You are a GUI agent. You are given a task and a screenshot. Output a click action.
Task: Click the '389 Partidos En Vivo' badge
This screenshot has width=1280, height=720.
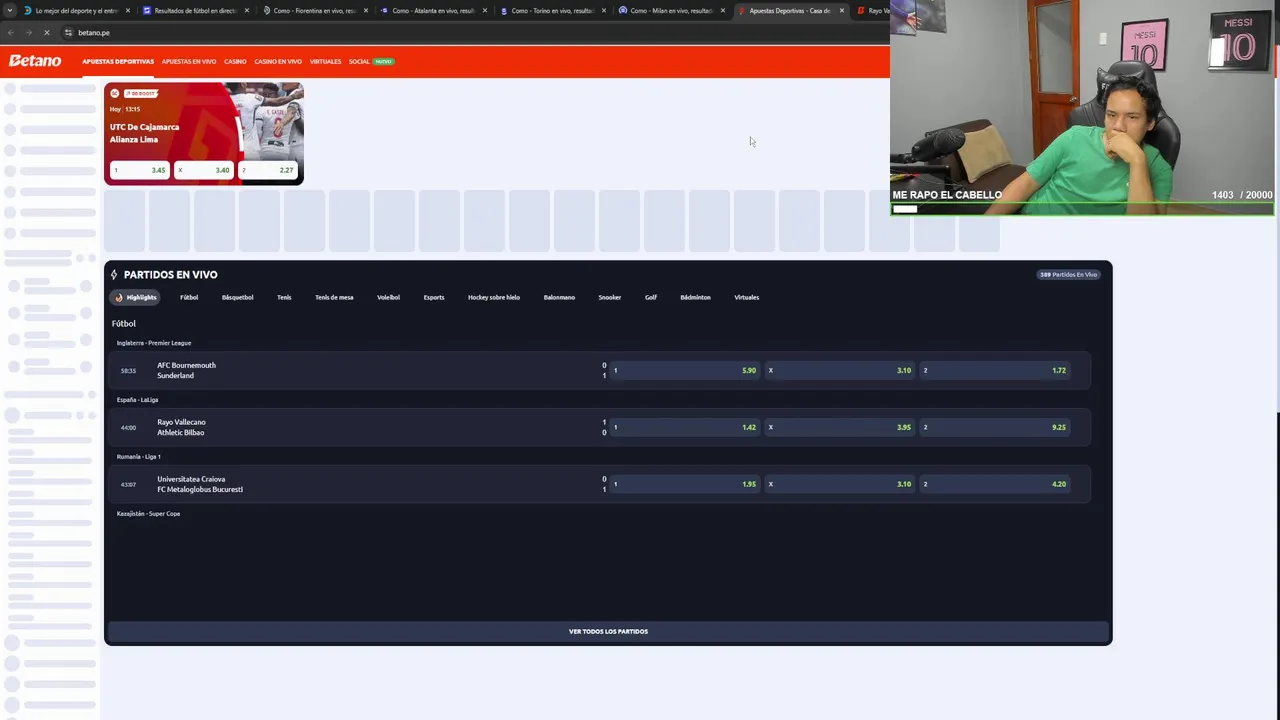point(1069,274)
